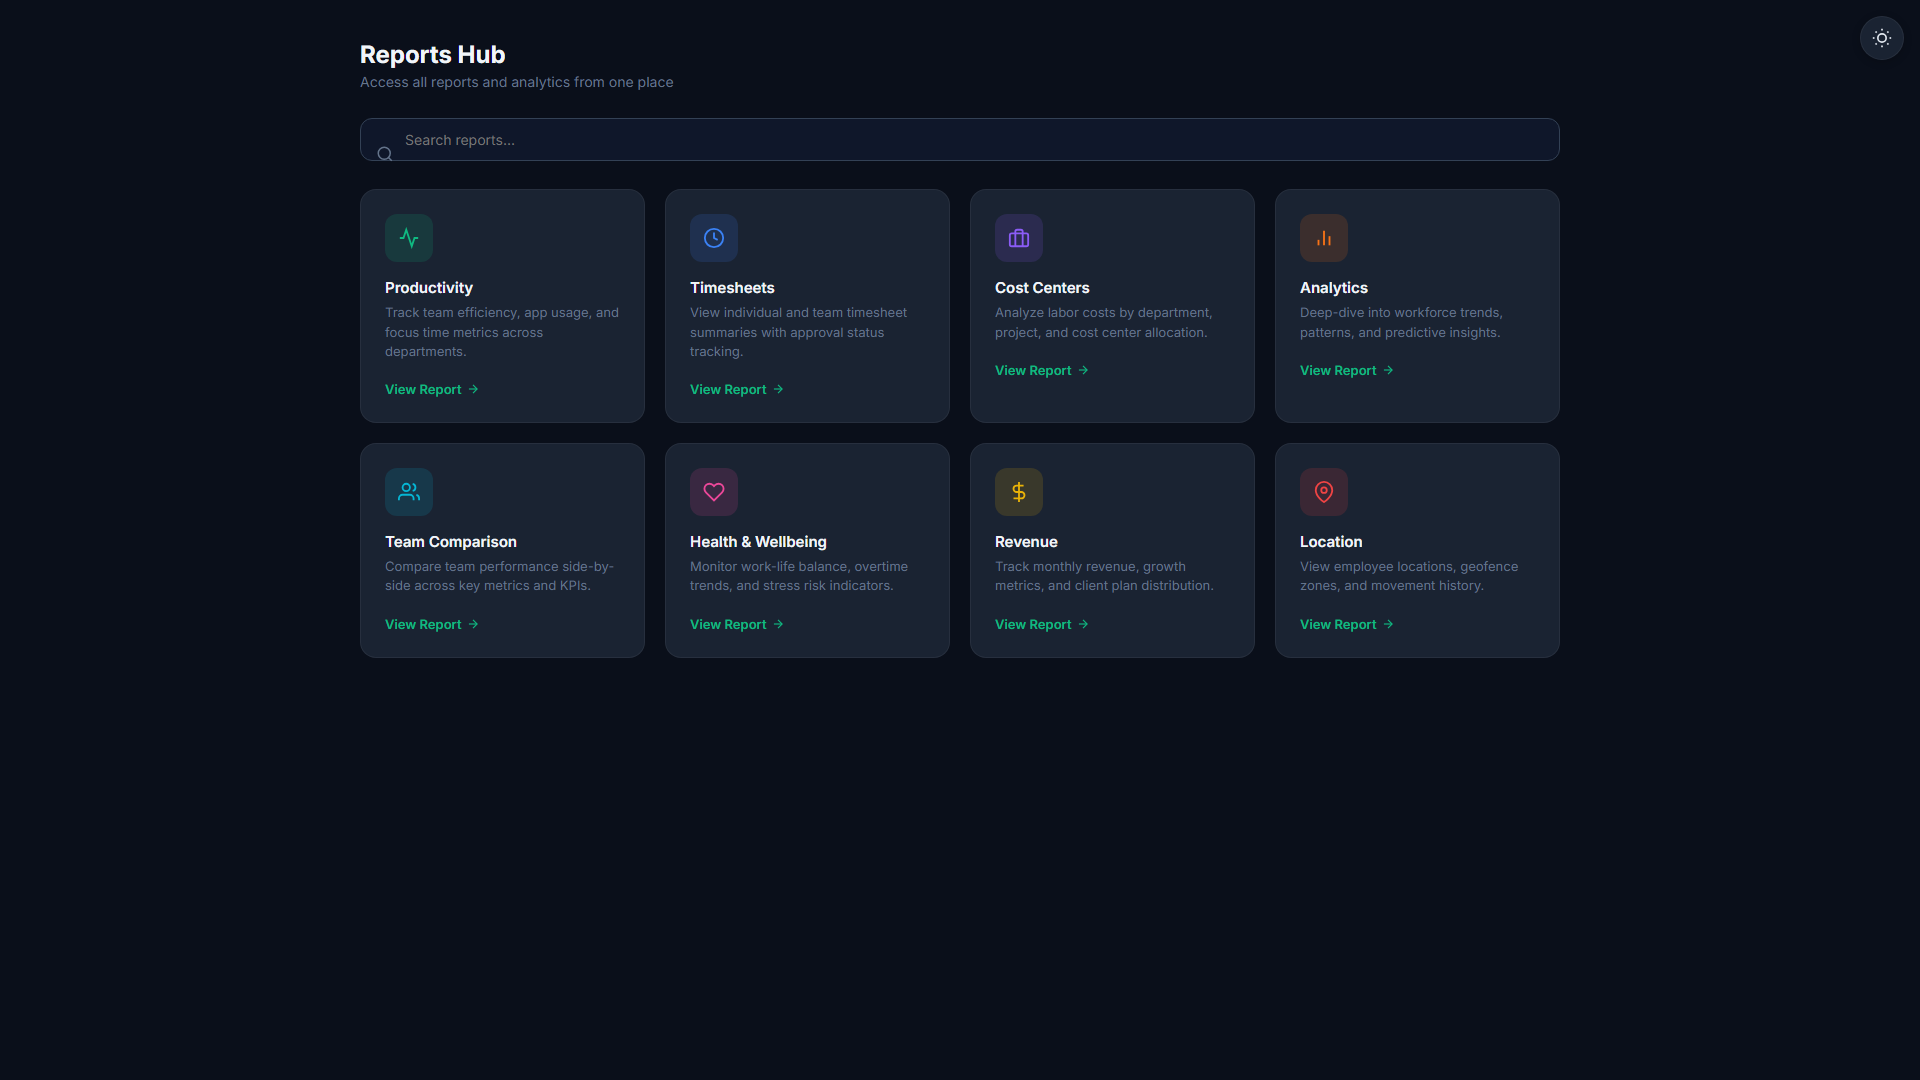
Task: Click the Timesheets clock icon
Action: point(714,238)
